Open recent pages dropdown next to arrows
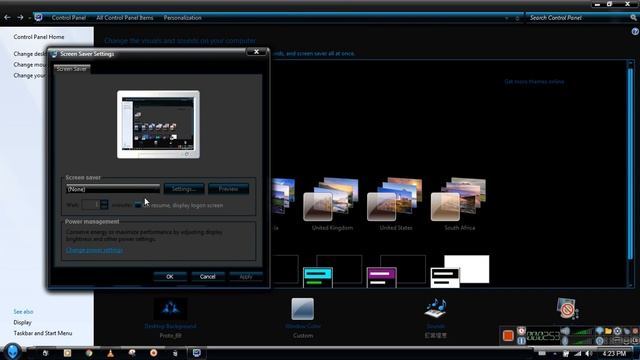The height and width of the screenshot is (360, 640). pyautogui.click(x=29, y=18)
